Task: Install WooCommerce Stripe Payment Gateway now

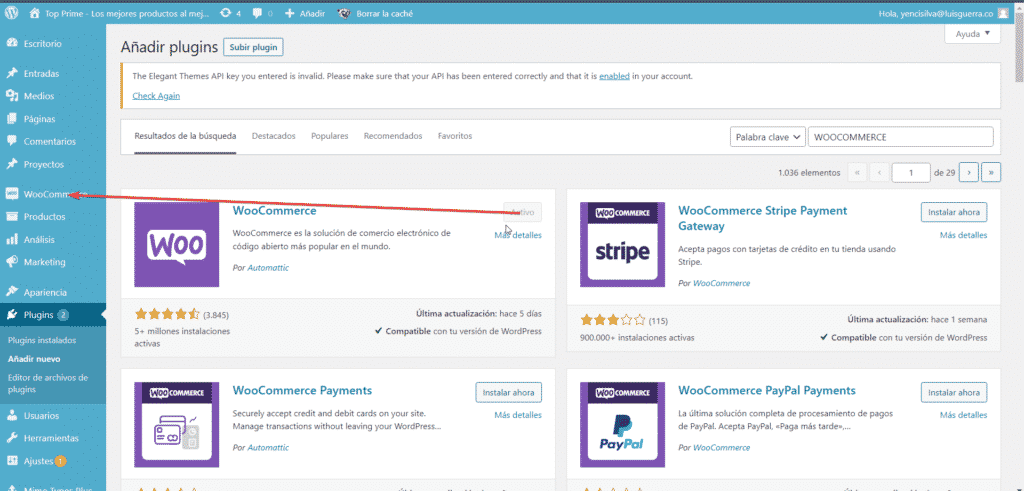Action: point(954,212)
